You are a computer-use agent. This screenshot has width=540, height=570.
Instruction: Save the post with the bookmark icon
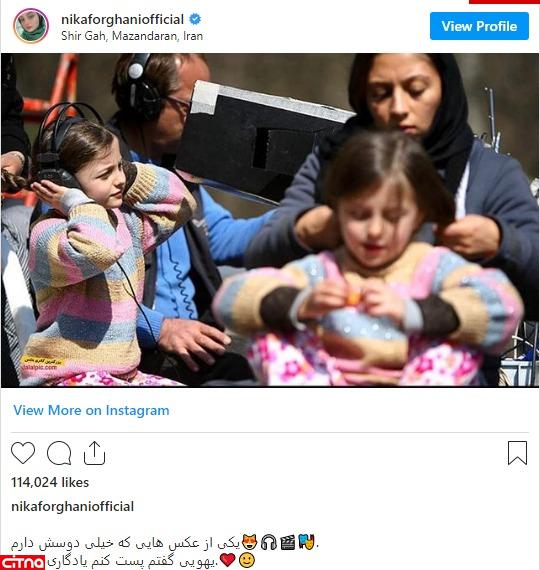[x=517, y=453]
